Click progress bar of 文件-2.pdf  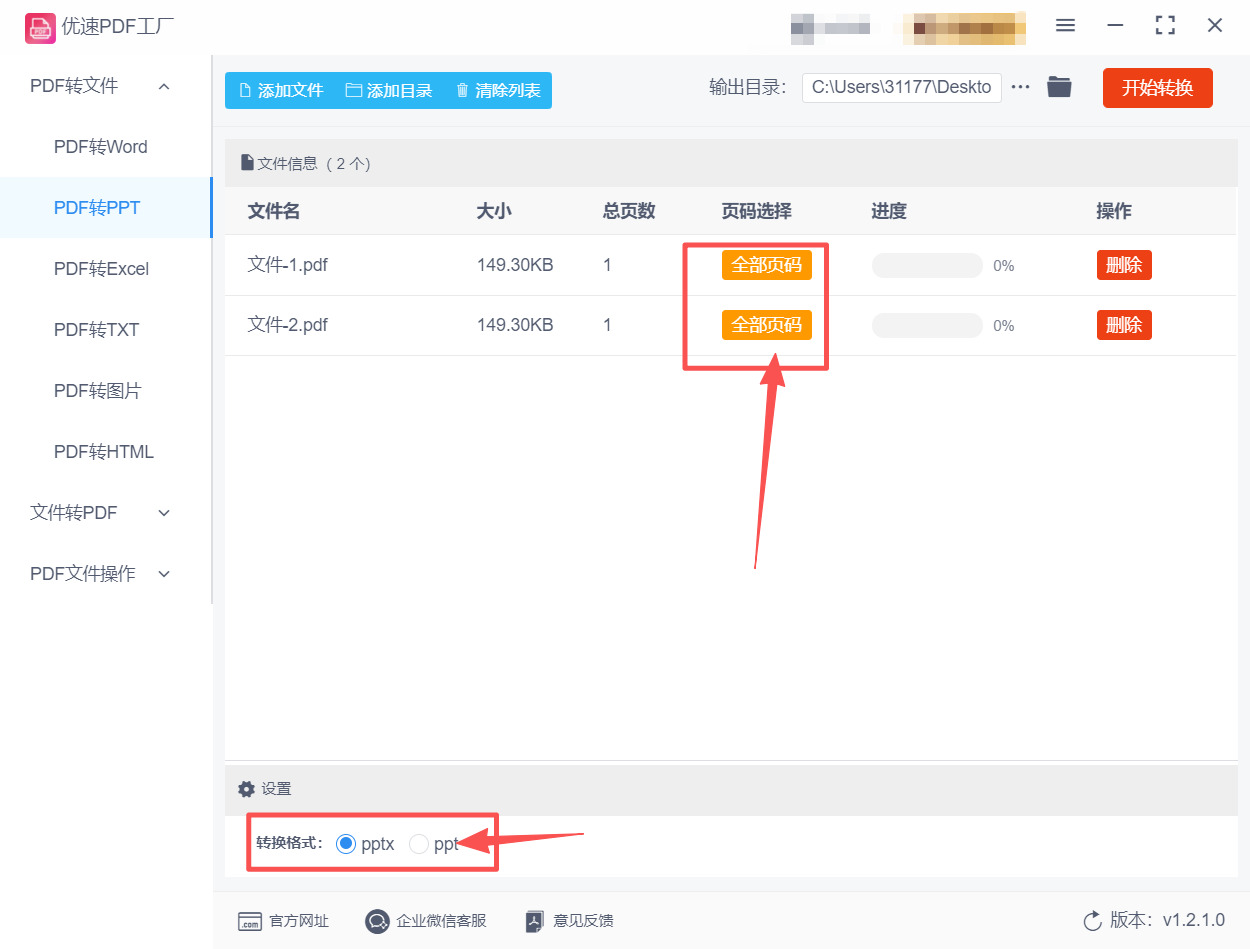click(x=927, y=325)
